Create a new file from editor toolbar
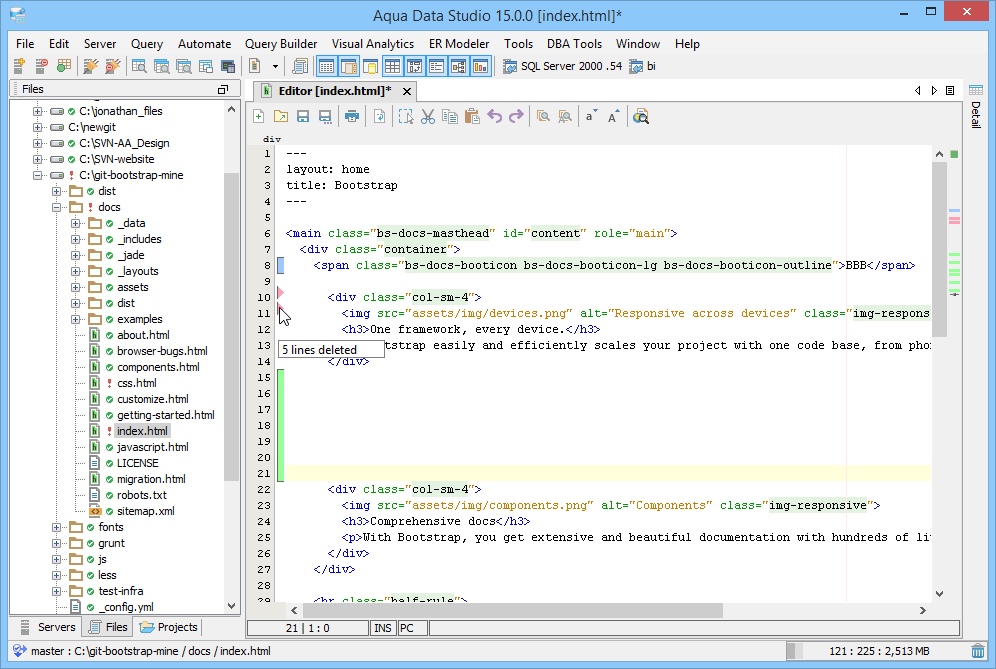Image resolution: width=996 pixels, height=669 pixels. coord(259,116)
